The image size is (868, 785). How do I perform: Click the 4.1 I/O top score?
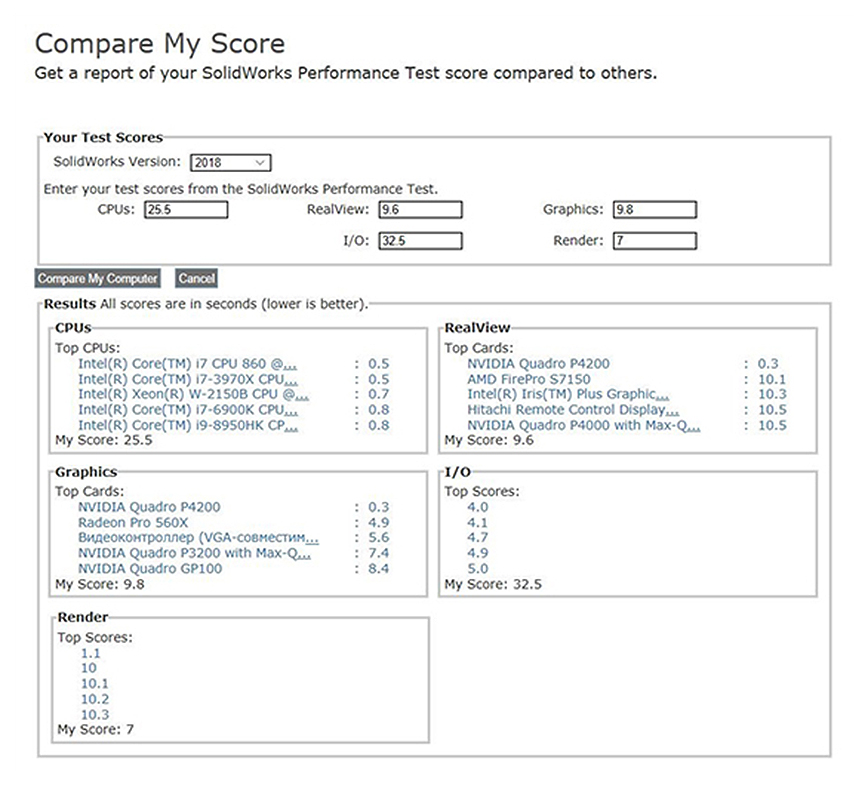click(x=478, y=523)
